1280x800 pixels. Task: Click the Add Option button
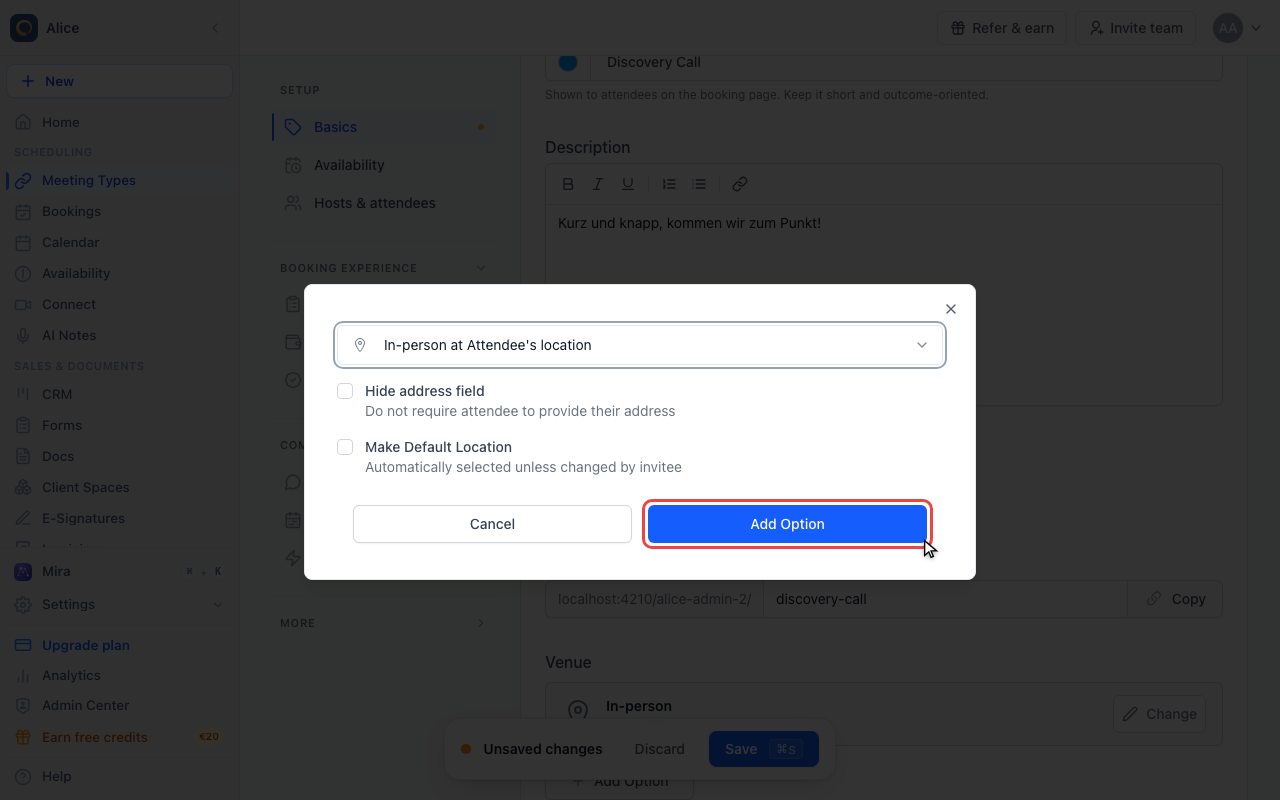(x=788, y=524)
